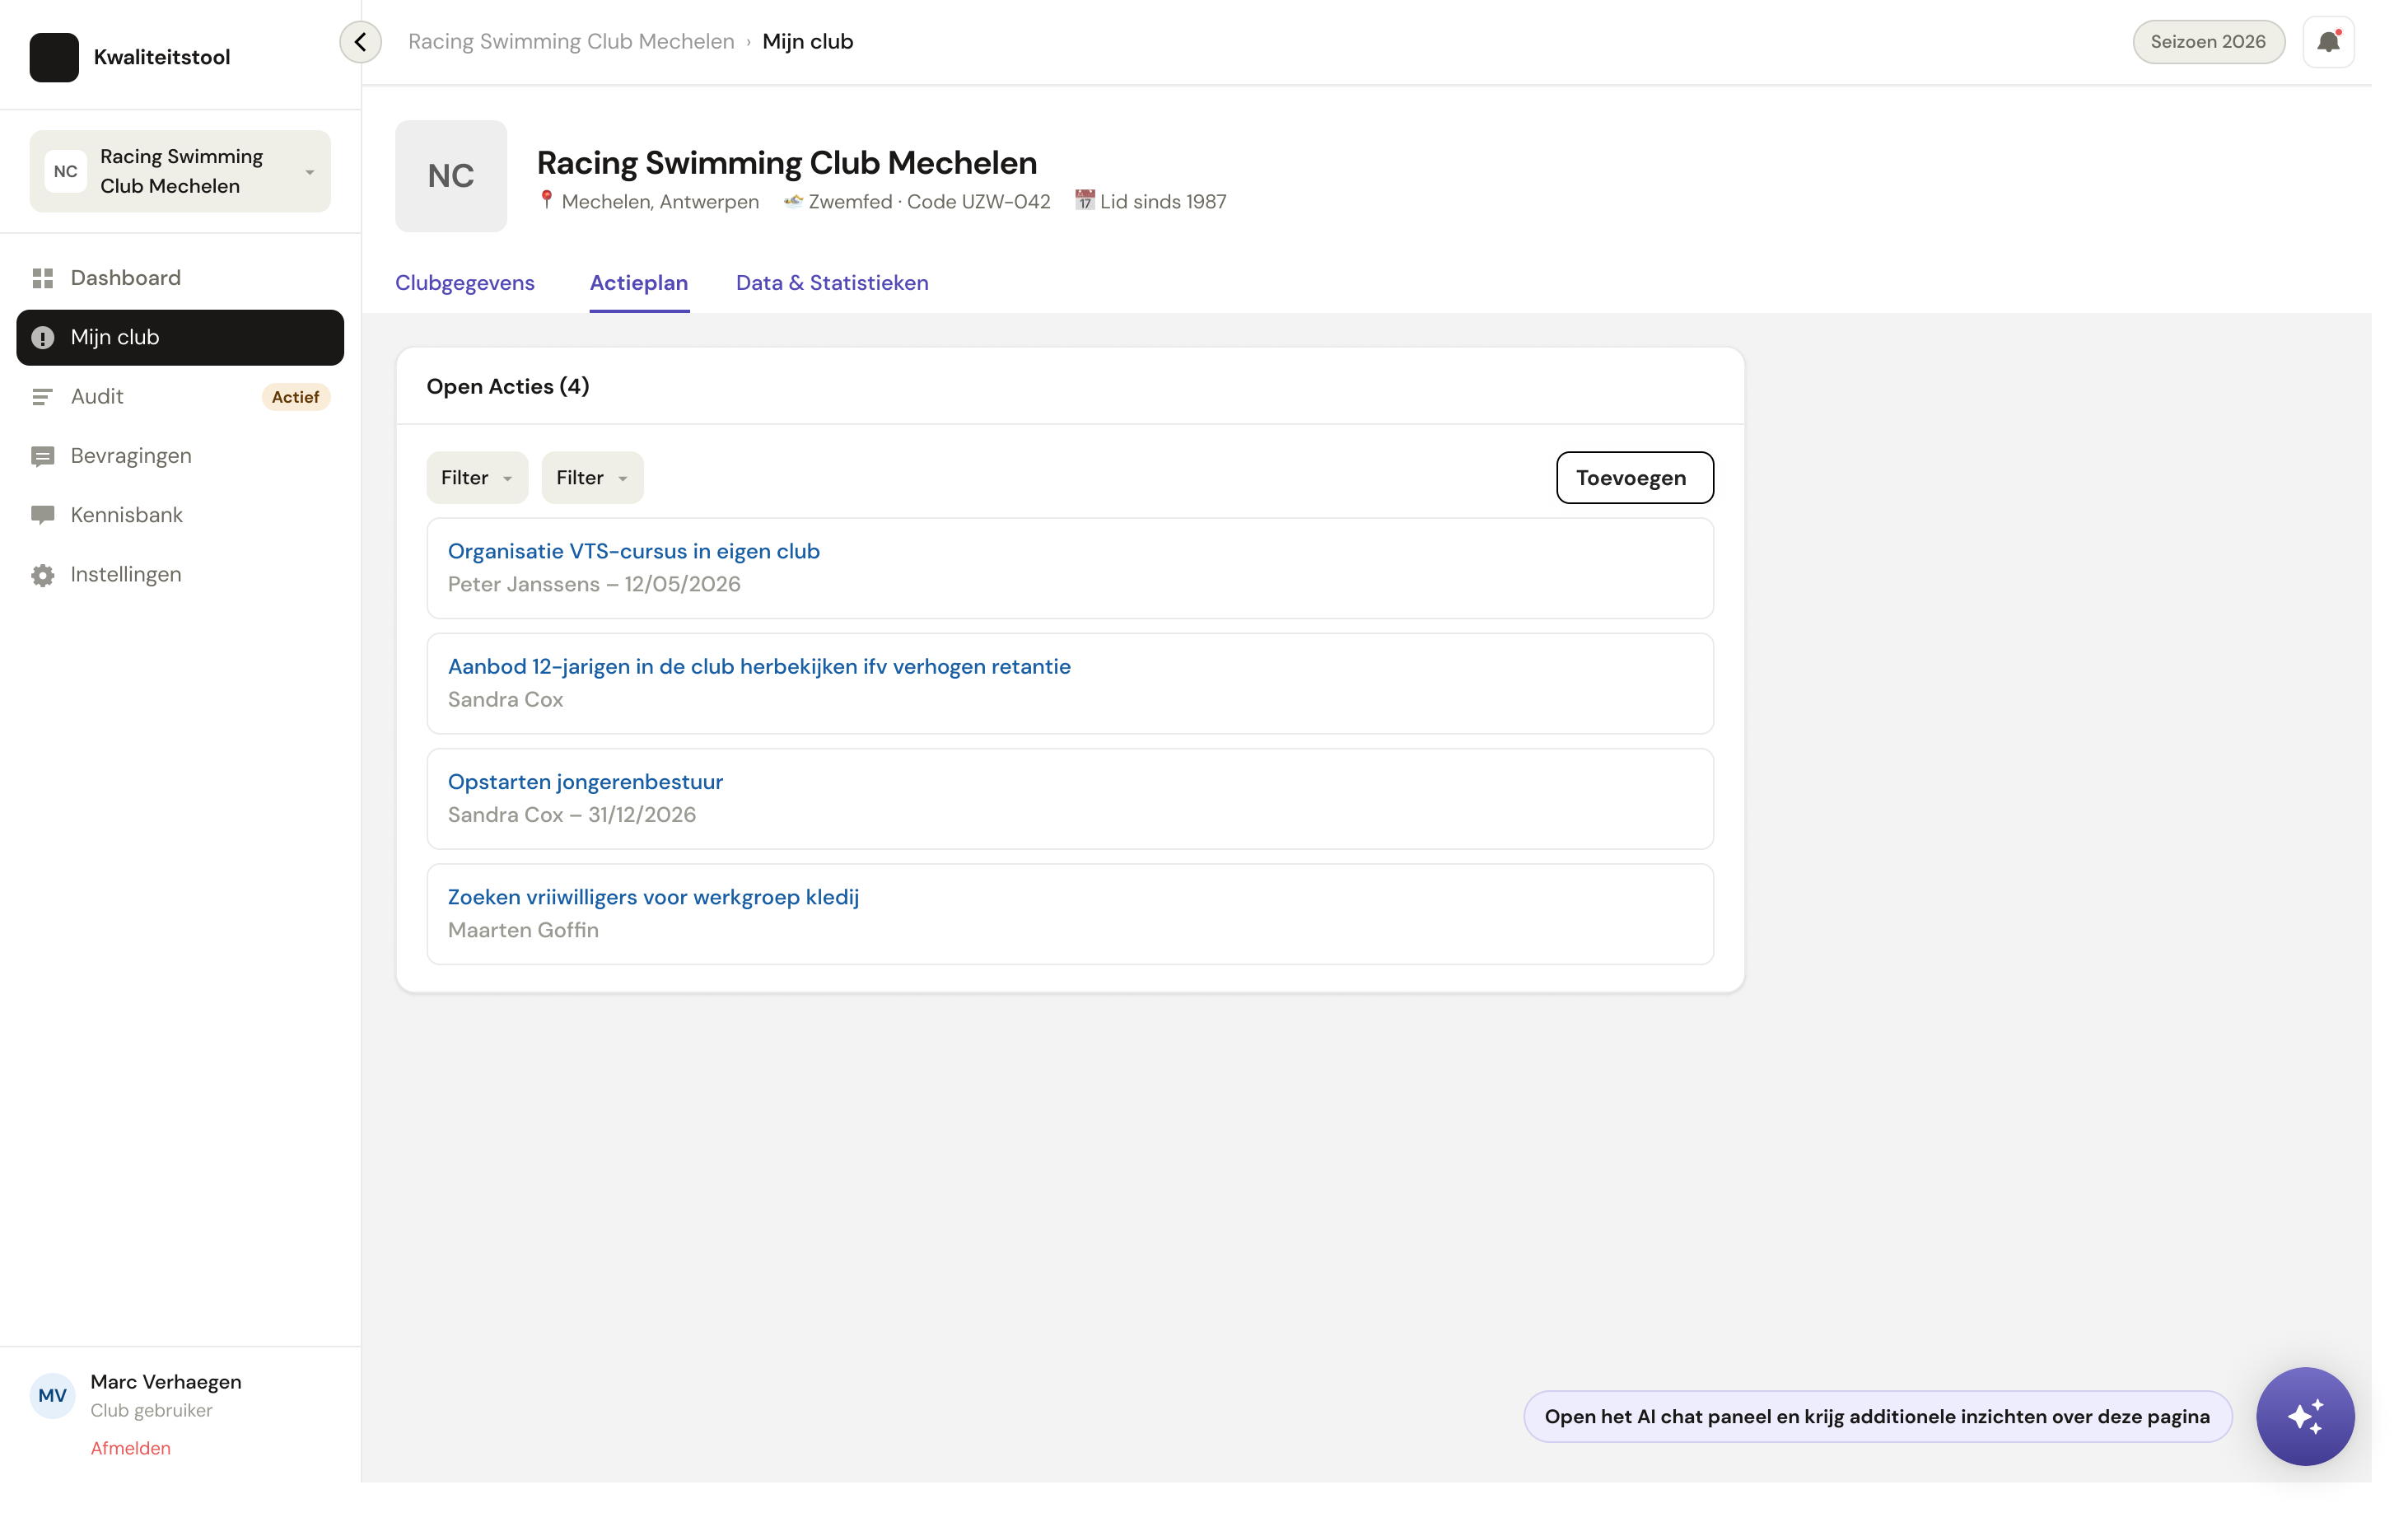Image resolution: width=2408 pixels, height=1522 pixels.
Task: Switch to the Clubgegevens tab
Action: [465, 283]
